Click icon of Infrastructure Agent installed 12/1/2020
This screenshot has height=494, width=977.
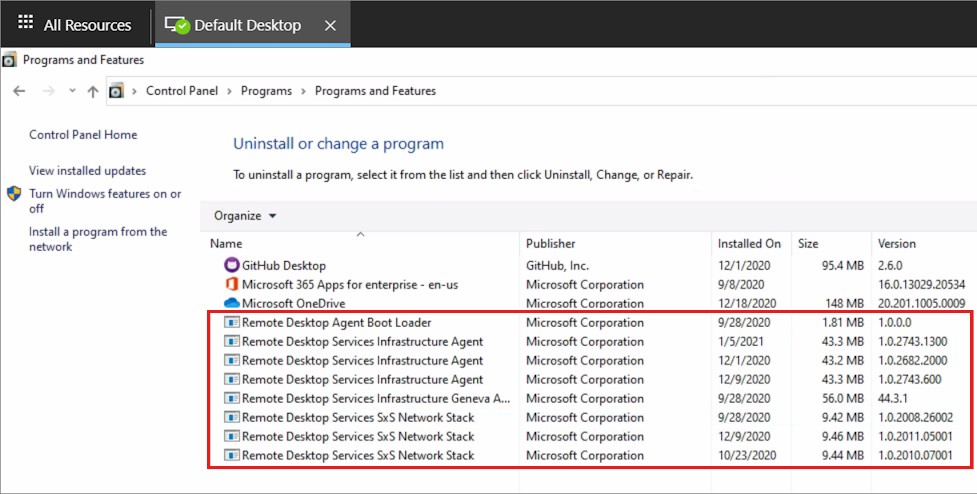tap(231, 361)
